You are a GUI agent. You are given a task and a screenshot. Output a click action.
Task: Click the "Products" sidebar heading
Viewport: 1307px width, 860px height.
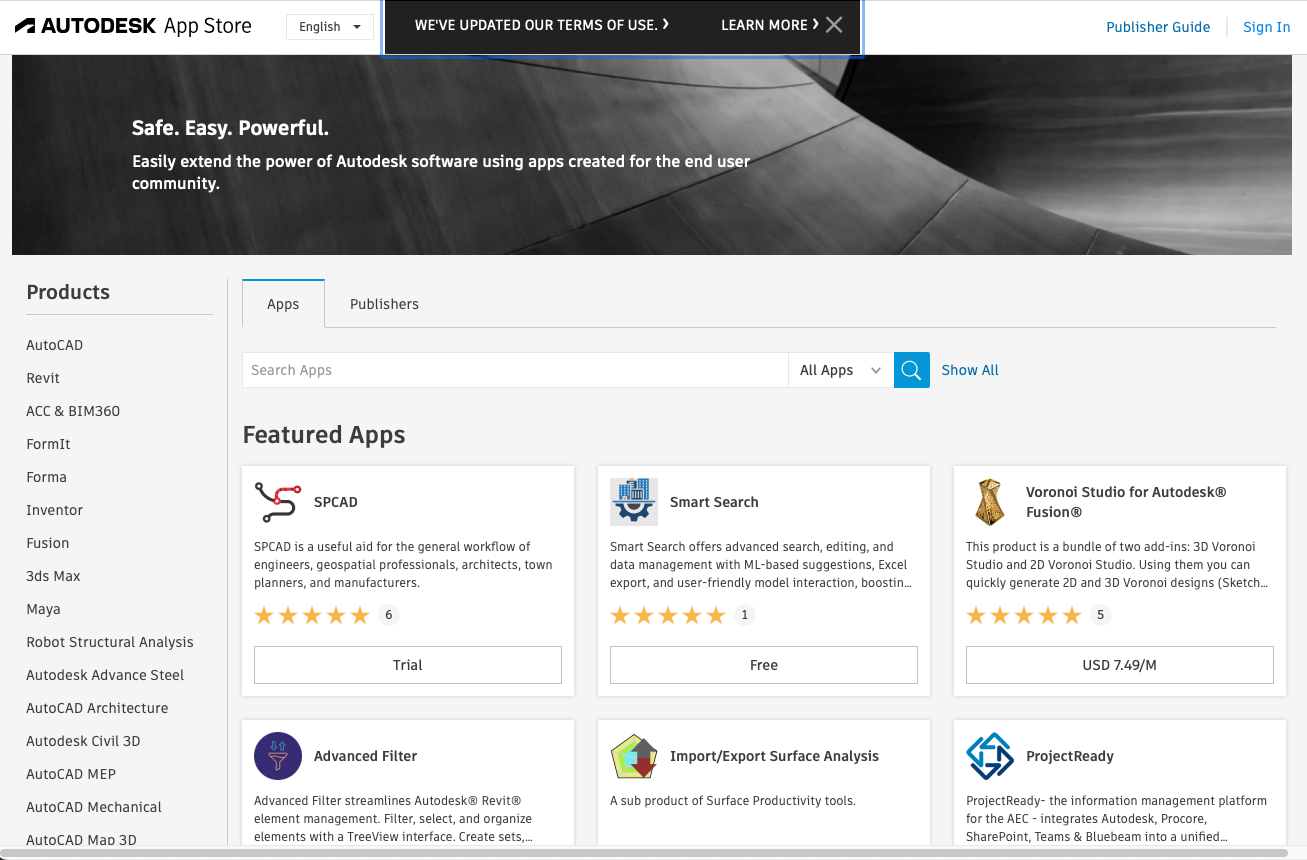coord(68,292)
